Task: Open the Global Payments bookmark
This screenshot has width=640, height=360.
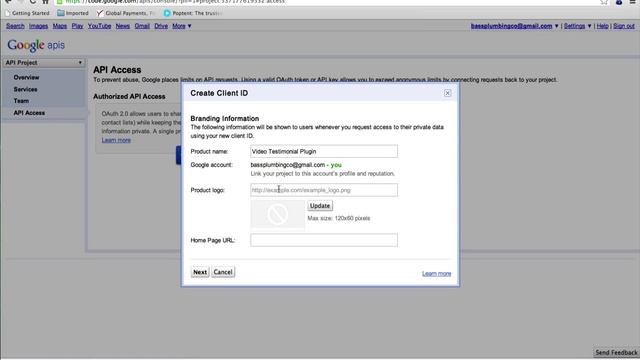Action: click(x=126, y=13)
